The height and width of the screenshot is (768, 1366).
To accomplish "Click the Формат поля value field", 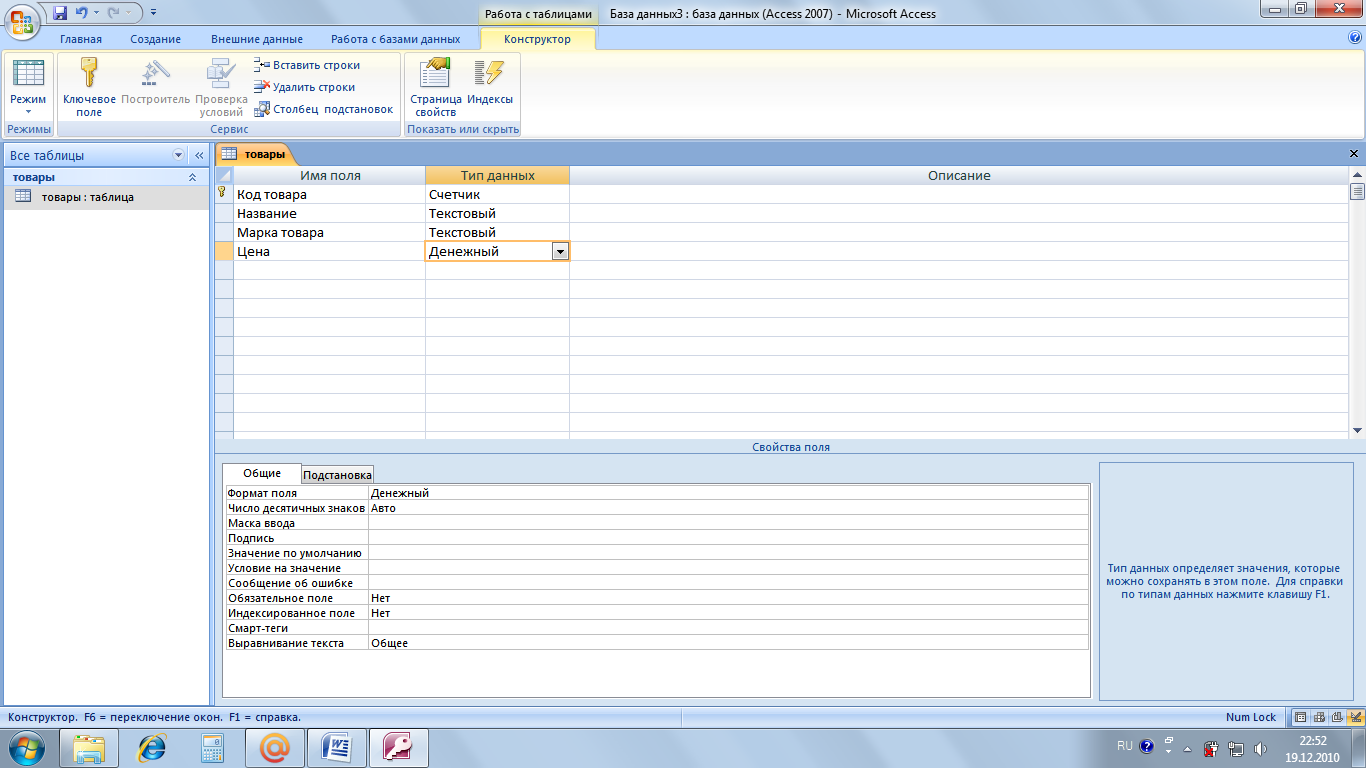I will point(728,493).
